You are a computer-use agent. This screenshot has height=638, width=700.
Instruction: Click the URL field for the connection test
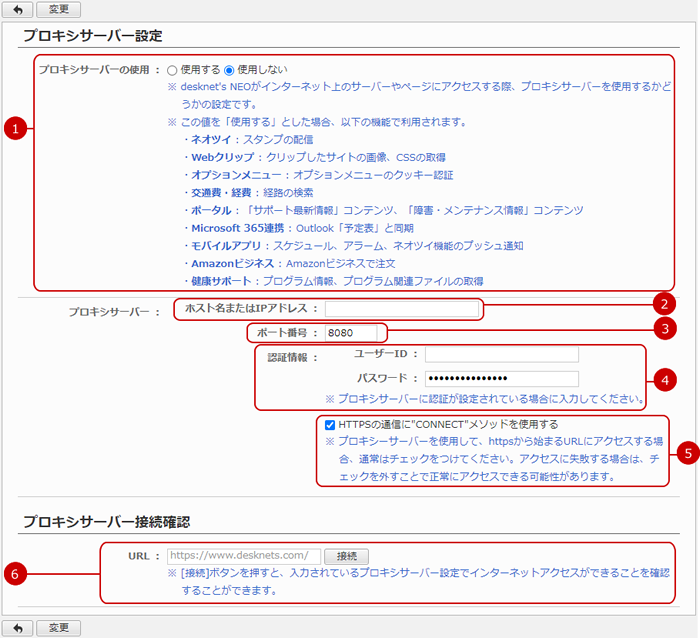tap(243, 556)
